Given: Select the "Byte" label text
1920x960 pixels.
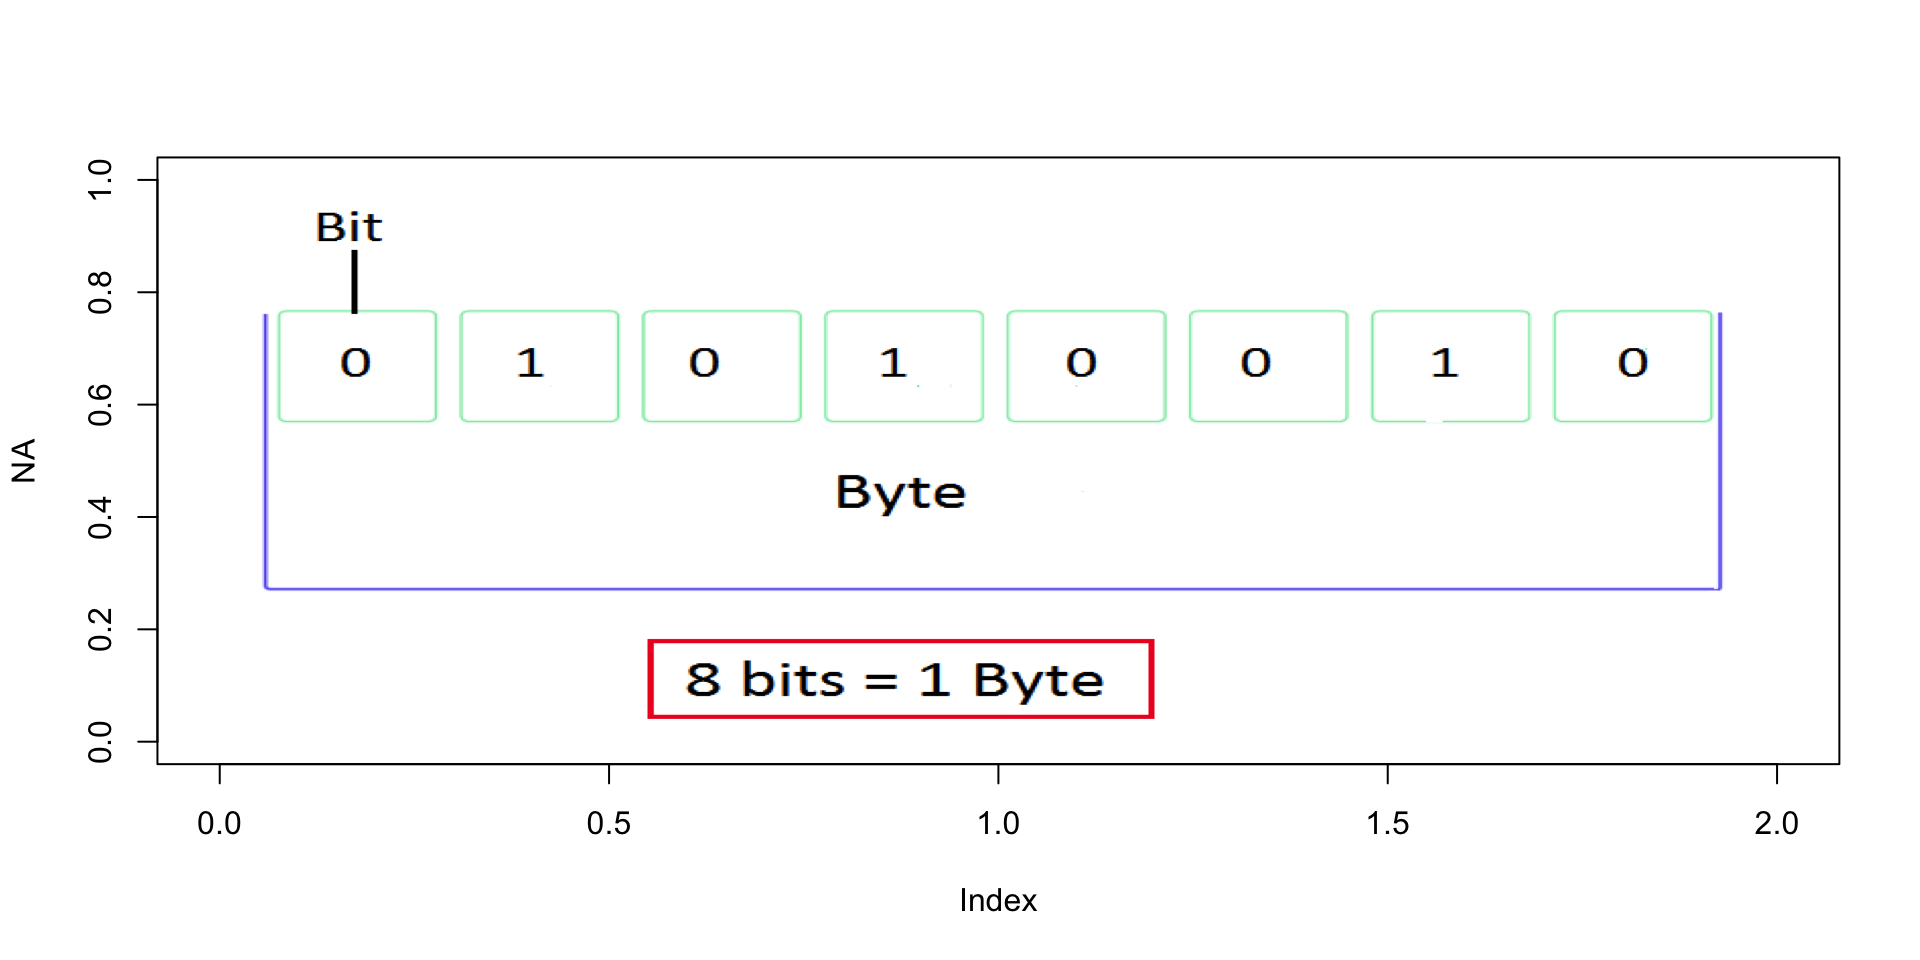Looking at the screenshot, I should (x=900, y=493).
